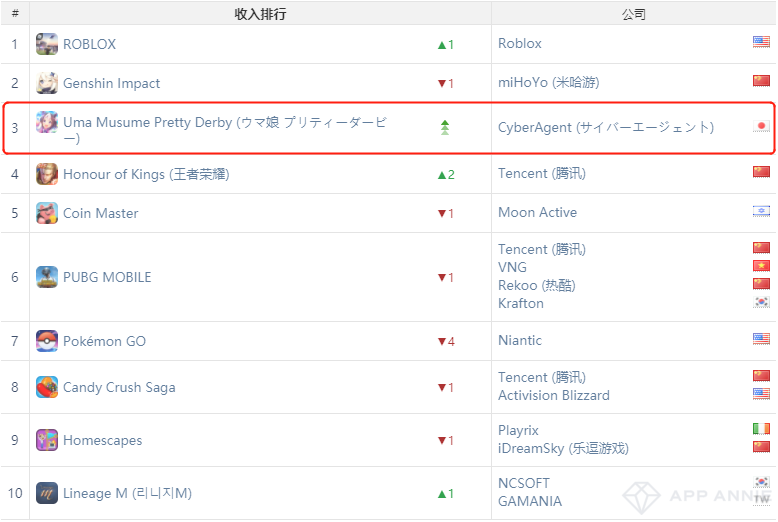Click the Honour of Kings icon

47,174
